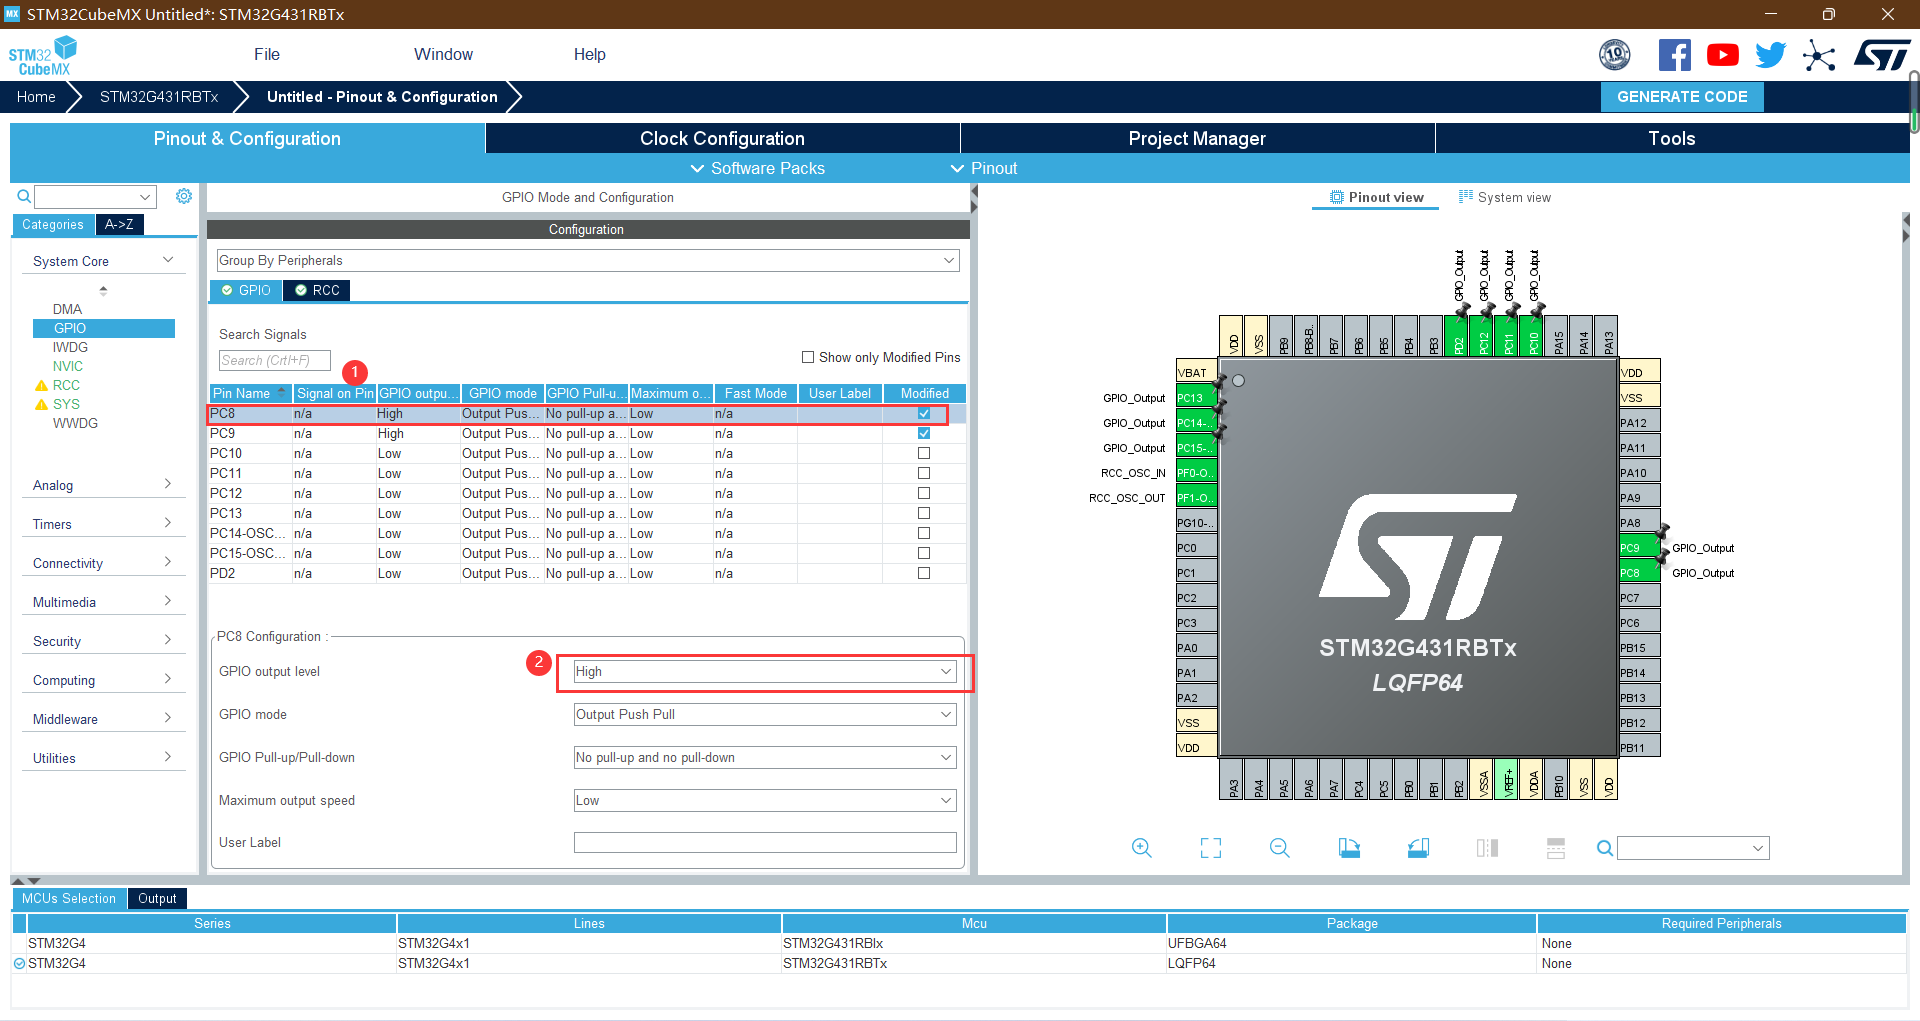Zoom out on the pinout view
The height and width of the screenshot is (1021, 1920).
click(x=1279, y=847)
